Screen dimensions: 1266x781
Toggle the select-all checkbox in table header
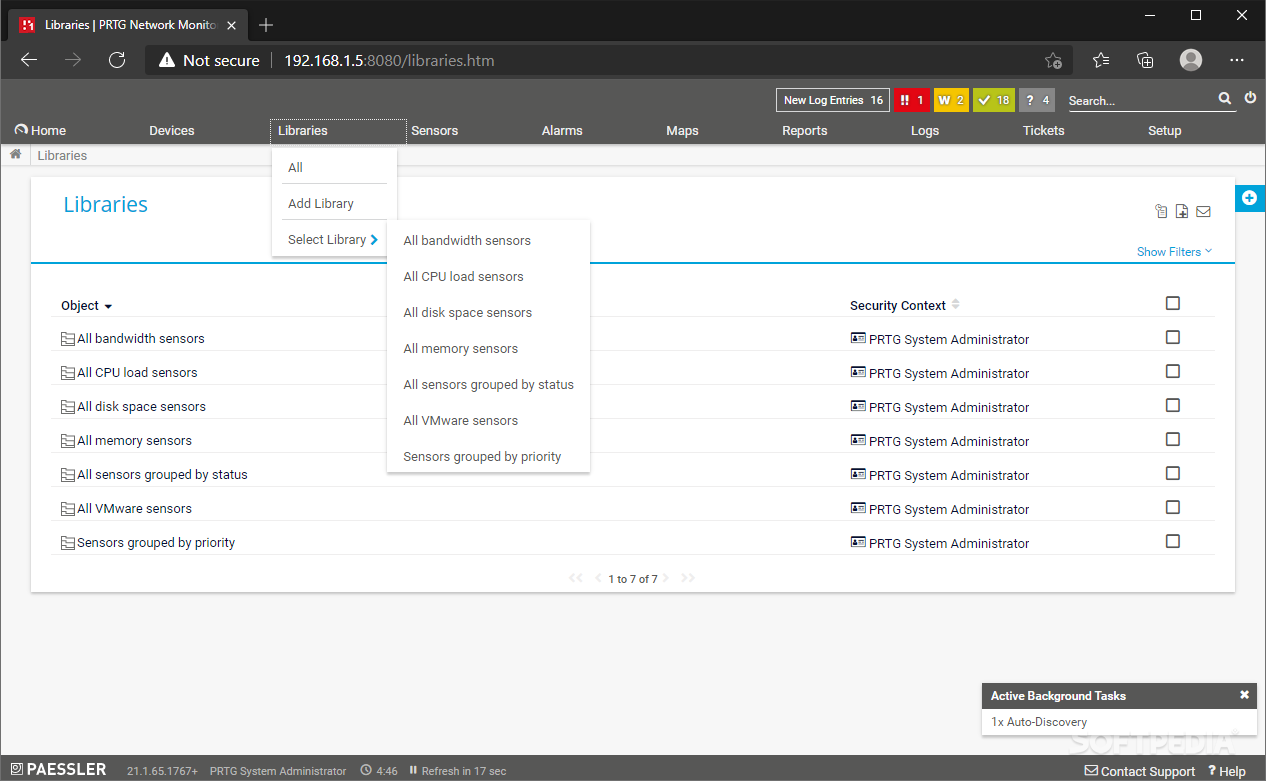click(x=1173, y=303)
